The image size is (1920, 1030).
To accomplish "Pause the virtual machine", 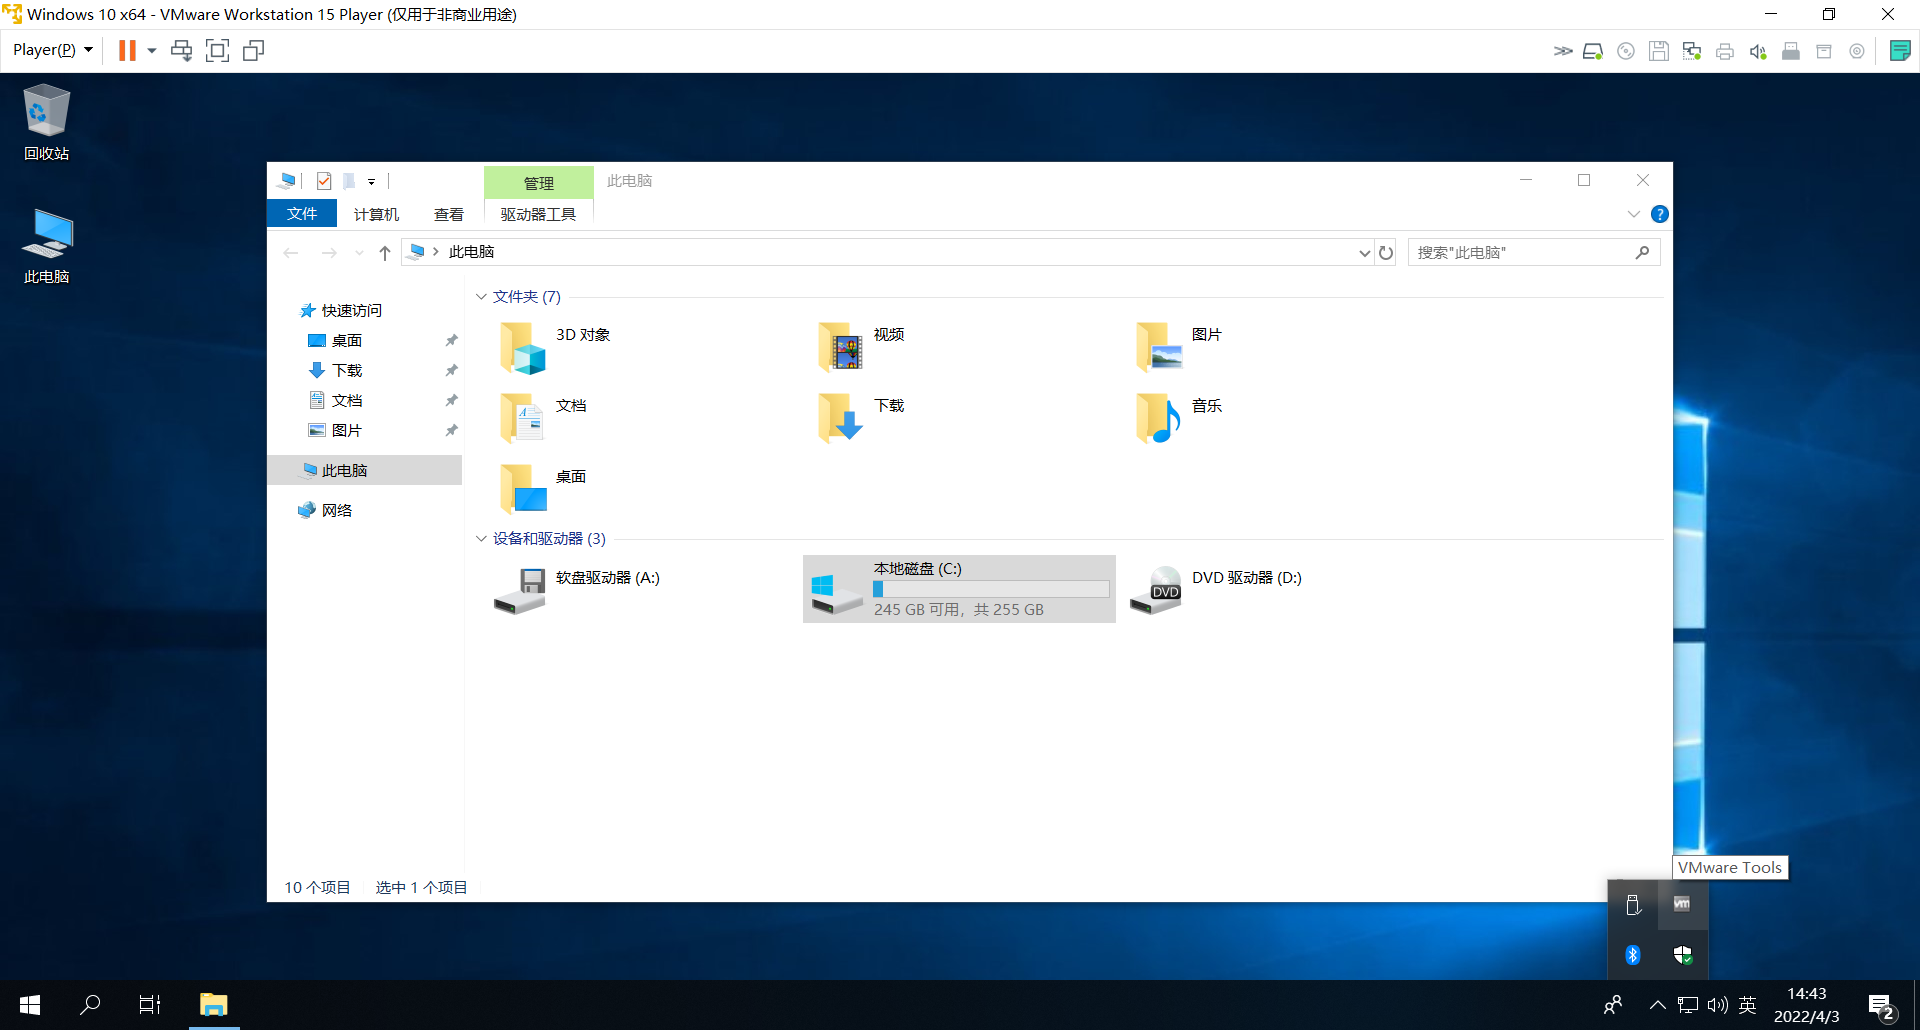I will 127,50.
